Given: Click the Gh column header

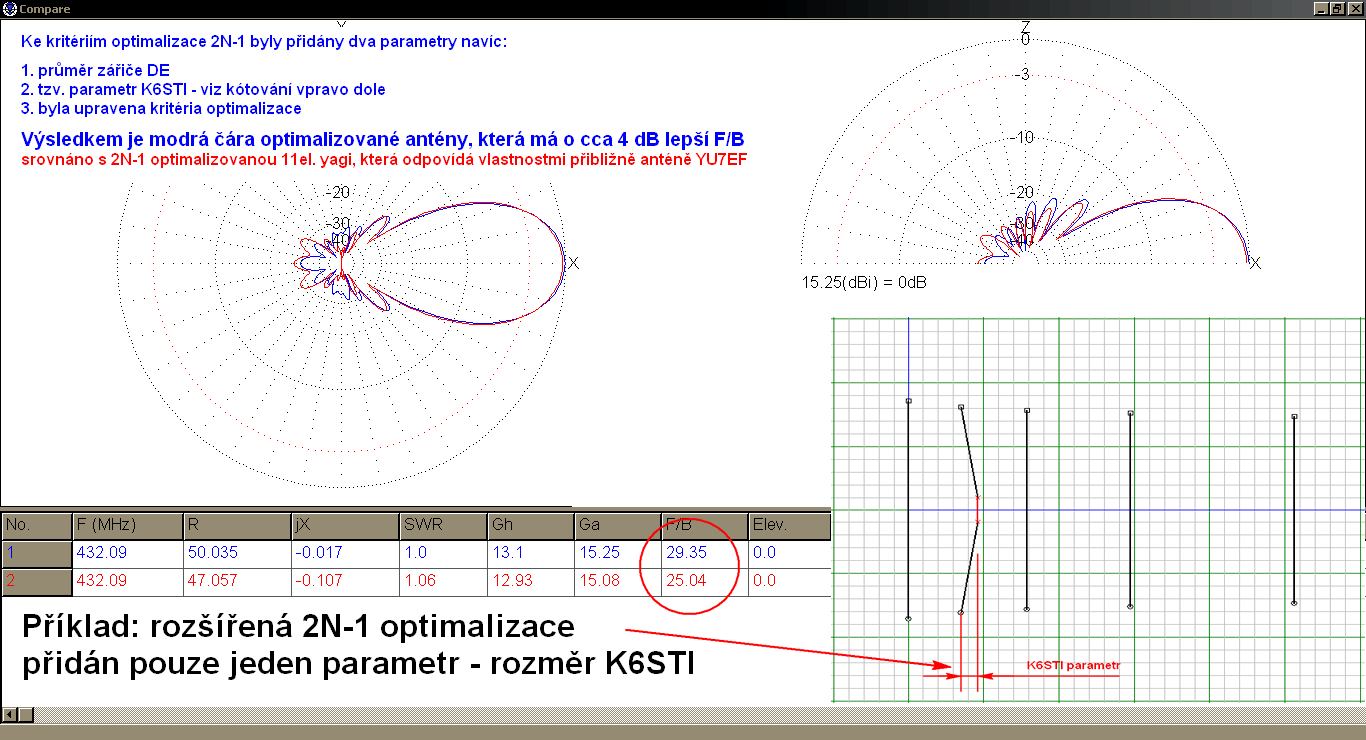Looking at the screenshot, I should pyautogui.click(x=529, y=525).
